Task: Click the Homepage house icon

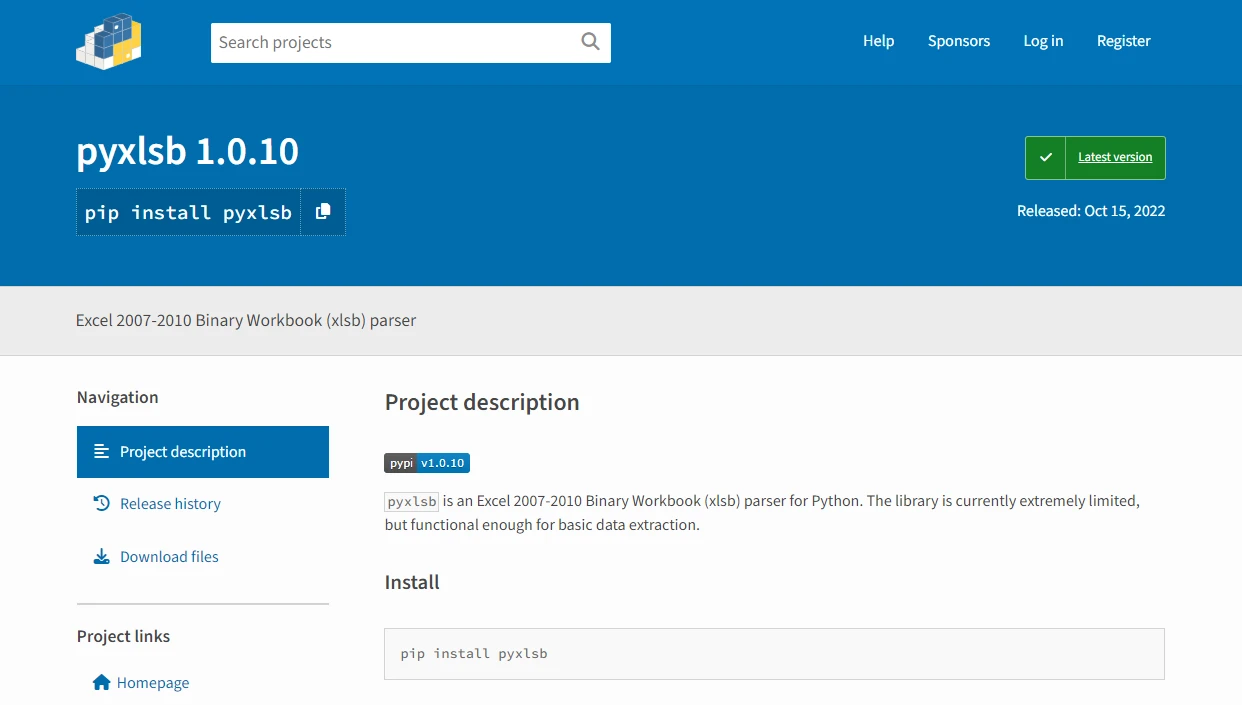Action: pyautogui.click(x=101, y=683)
